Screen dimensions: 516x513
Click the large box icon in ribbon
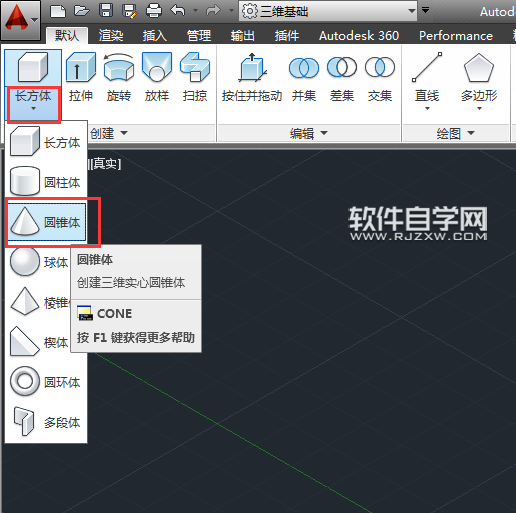(x=33, y=68)
